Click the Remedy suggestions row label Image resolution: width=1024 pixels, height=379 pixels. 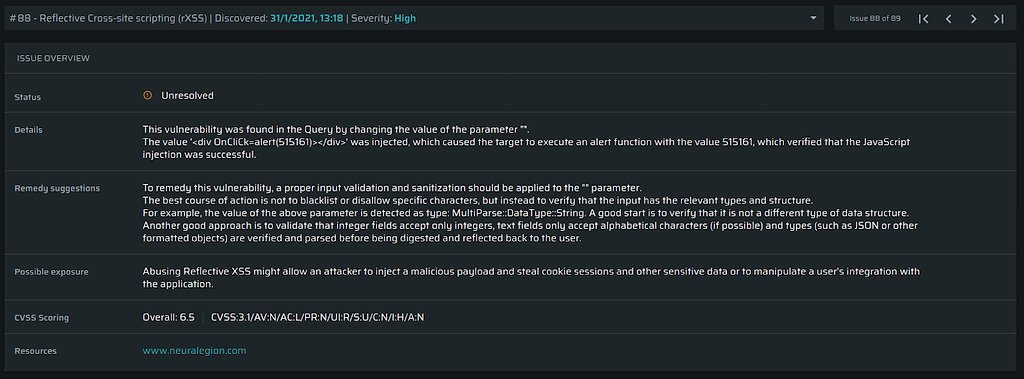tap(57, 188)
